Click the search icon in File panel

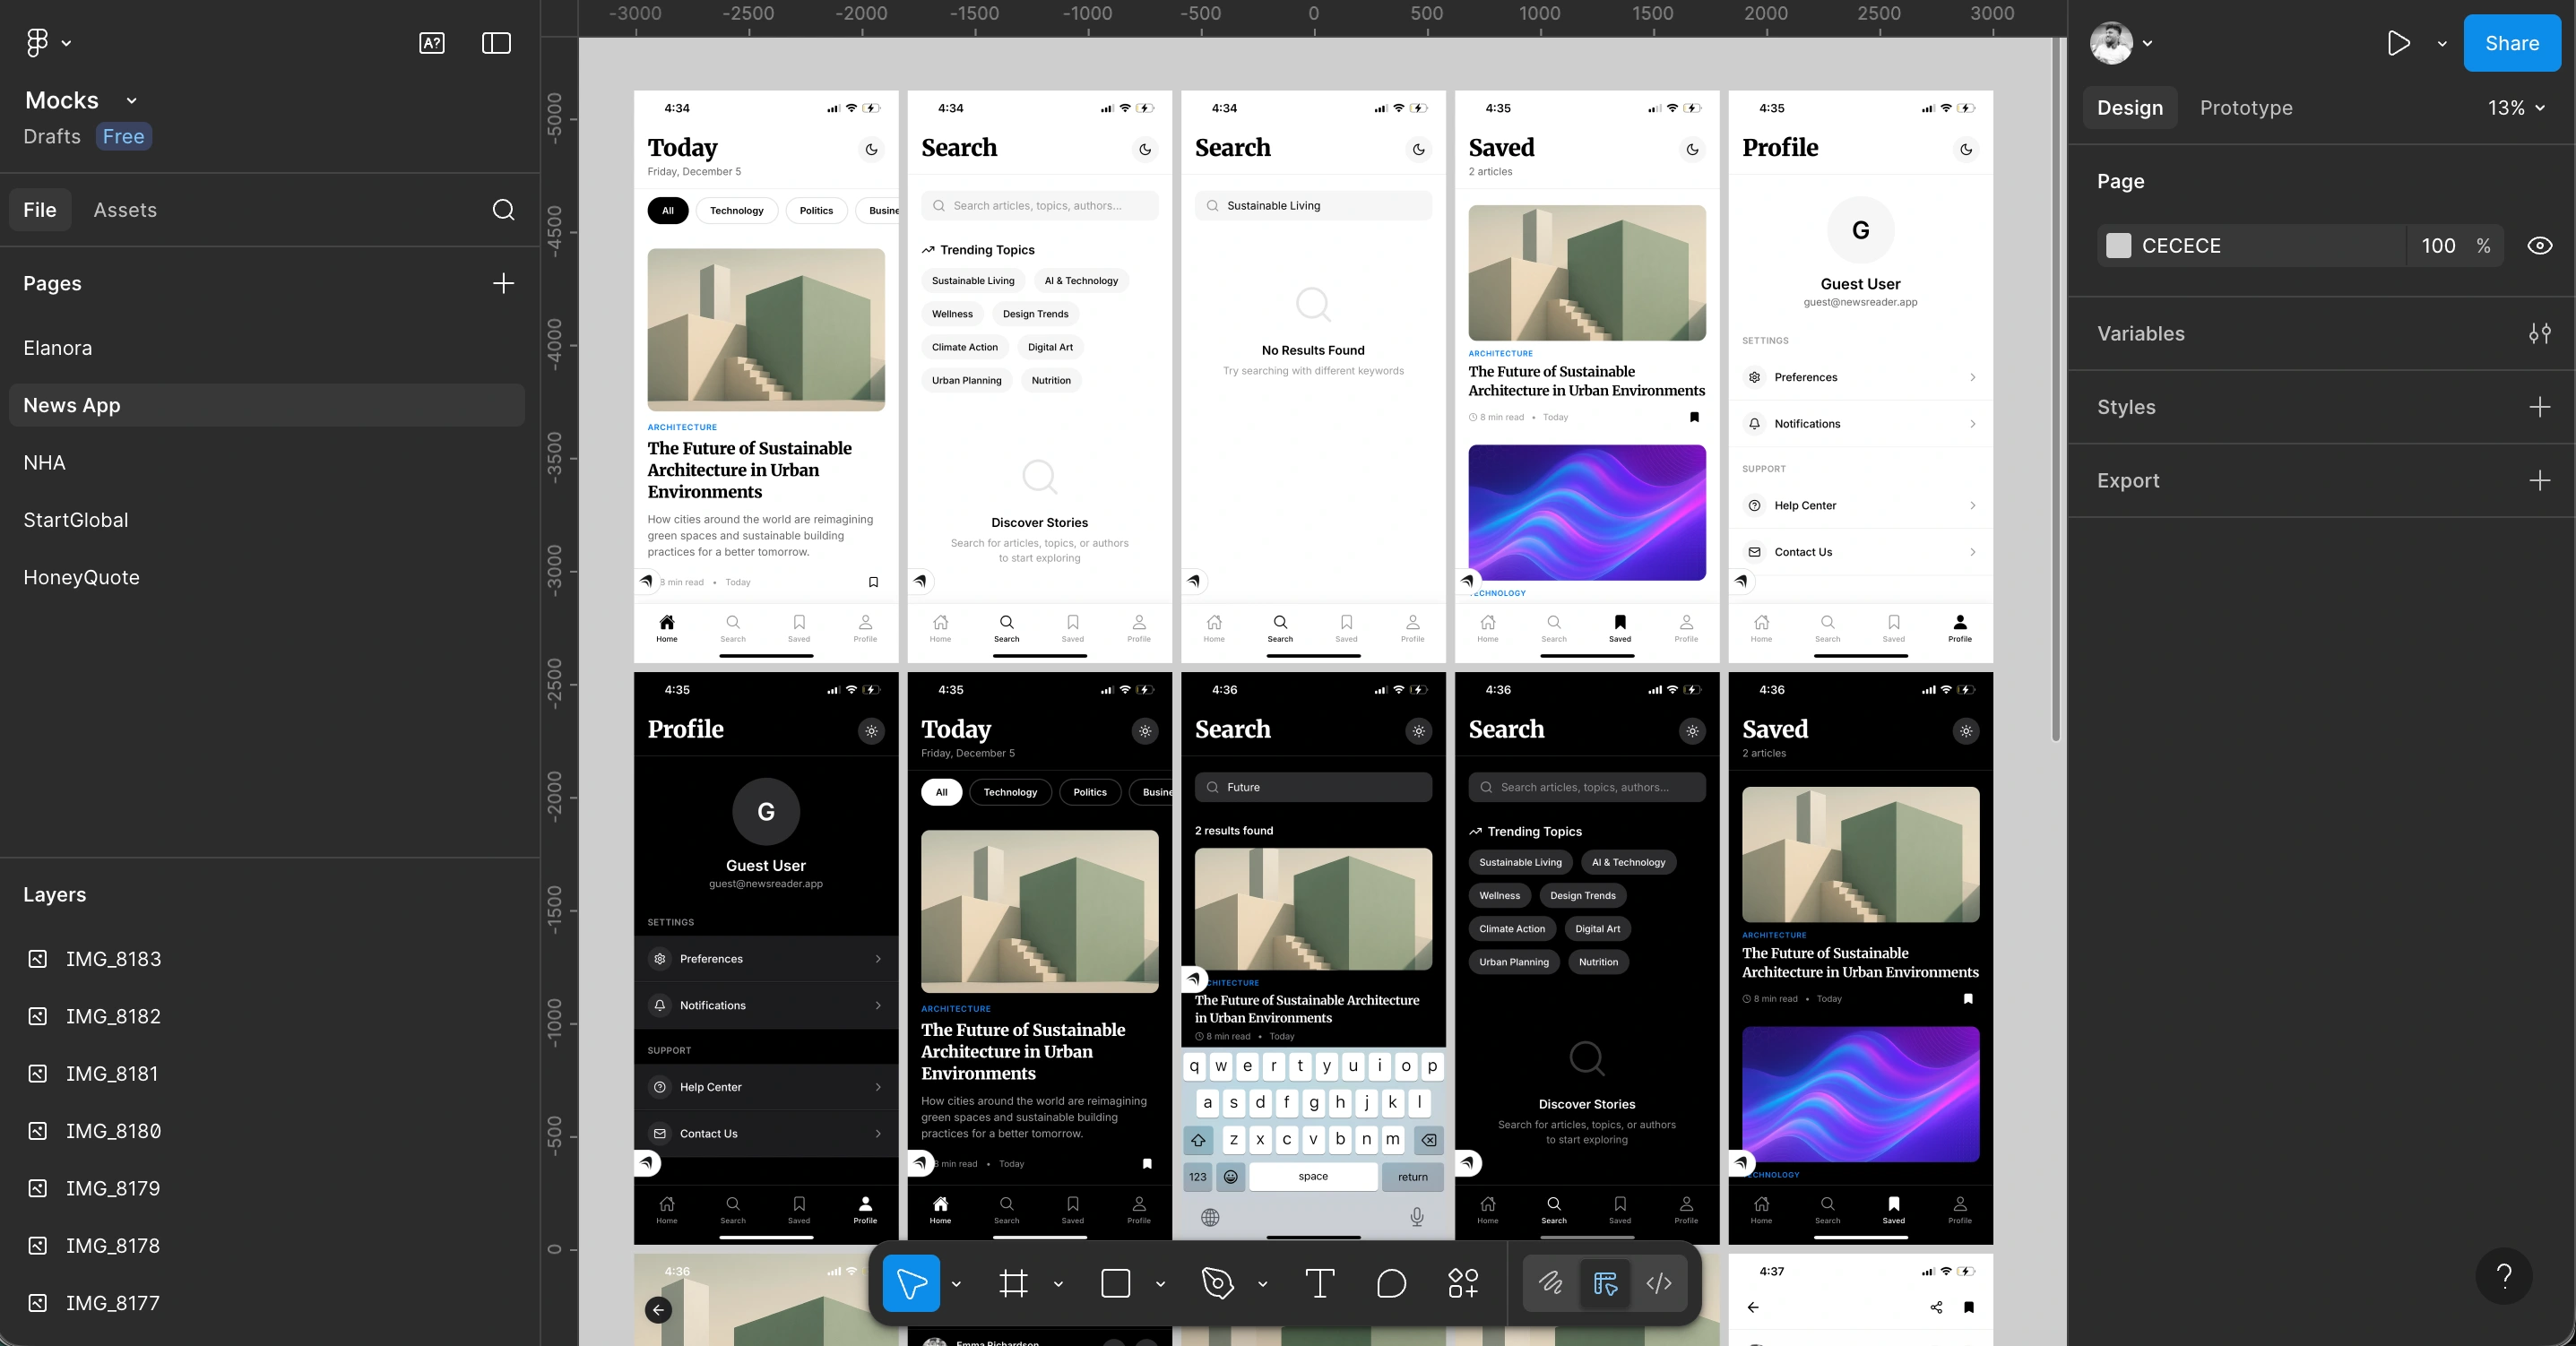tap(503, 210)
